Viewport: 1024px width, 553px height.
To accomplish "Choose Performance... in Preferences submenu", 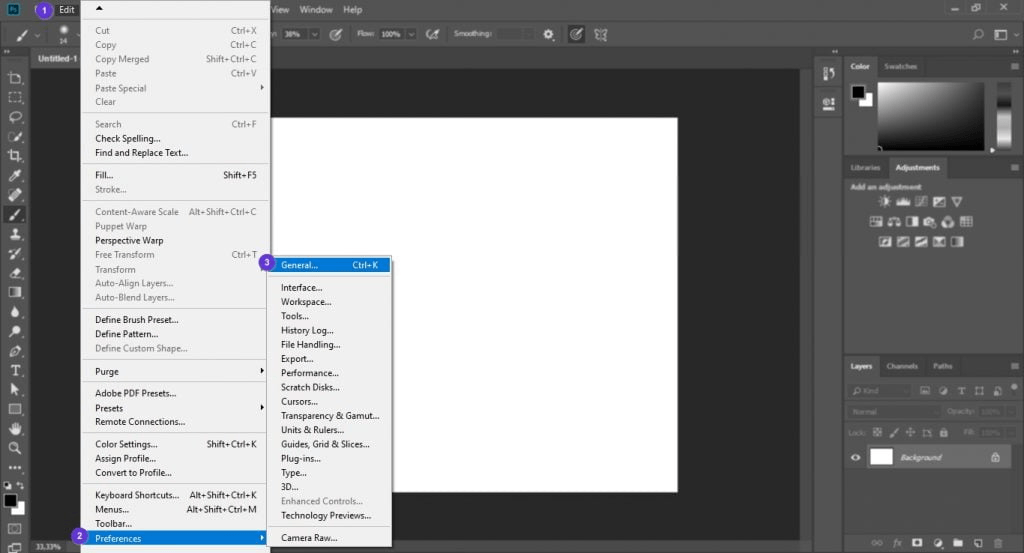I will (312, 373).
